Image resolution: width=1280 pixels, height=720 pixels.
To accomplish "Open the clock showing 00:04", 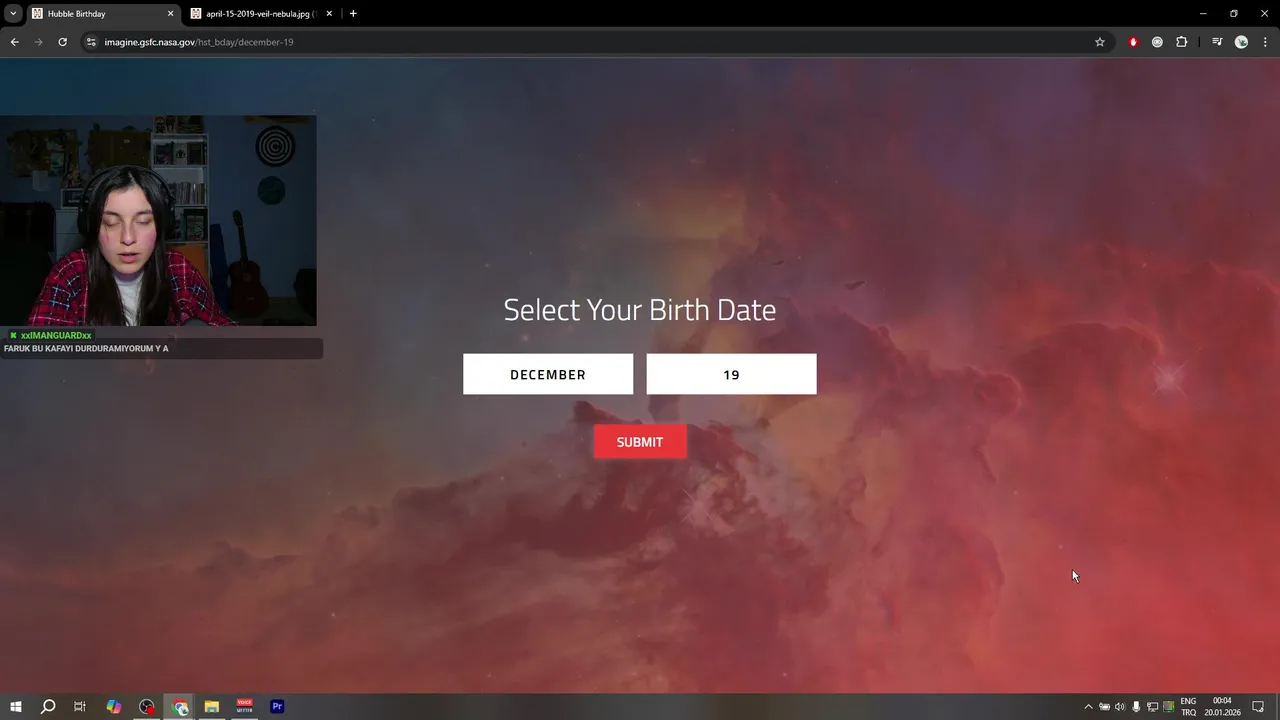I will tap(1222, 707).
